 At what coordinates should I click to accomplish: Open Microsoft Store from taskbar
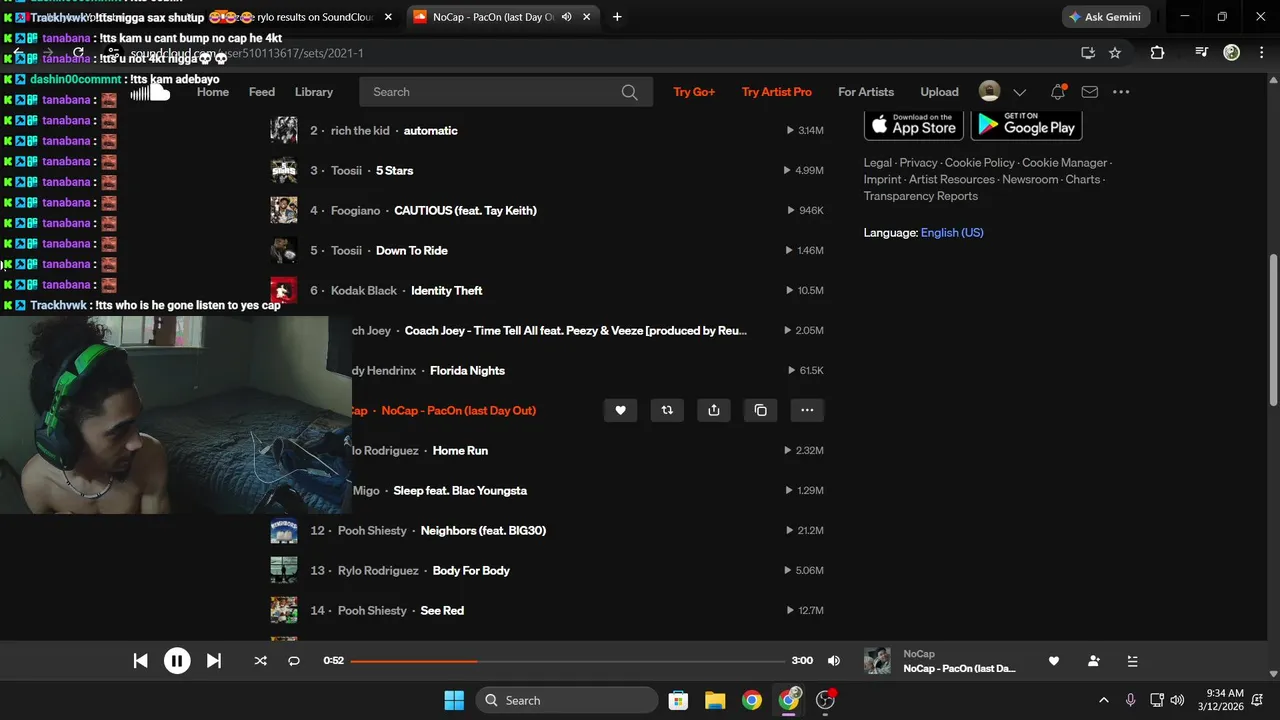click(x=678, y=700)
